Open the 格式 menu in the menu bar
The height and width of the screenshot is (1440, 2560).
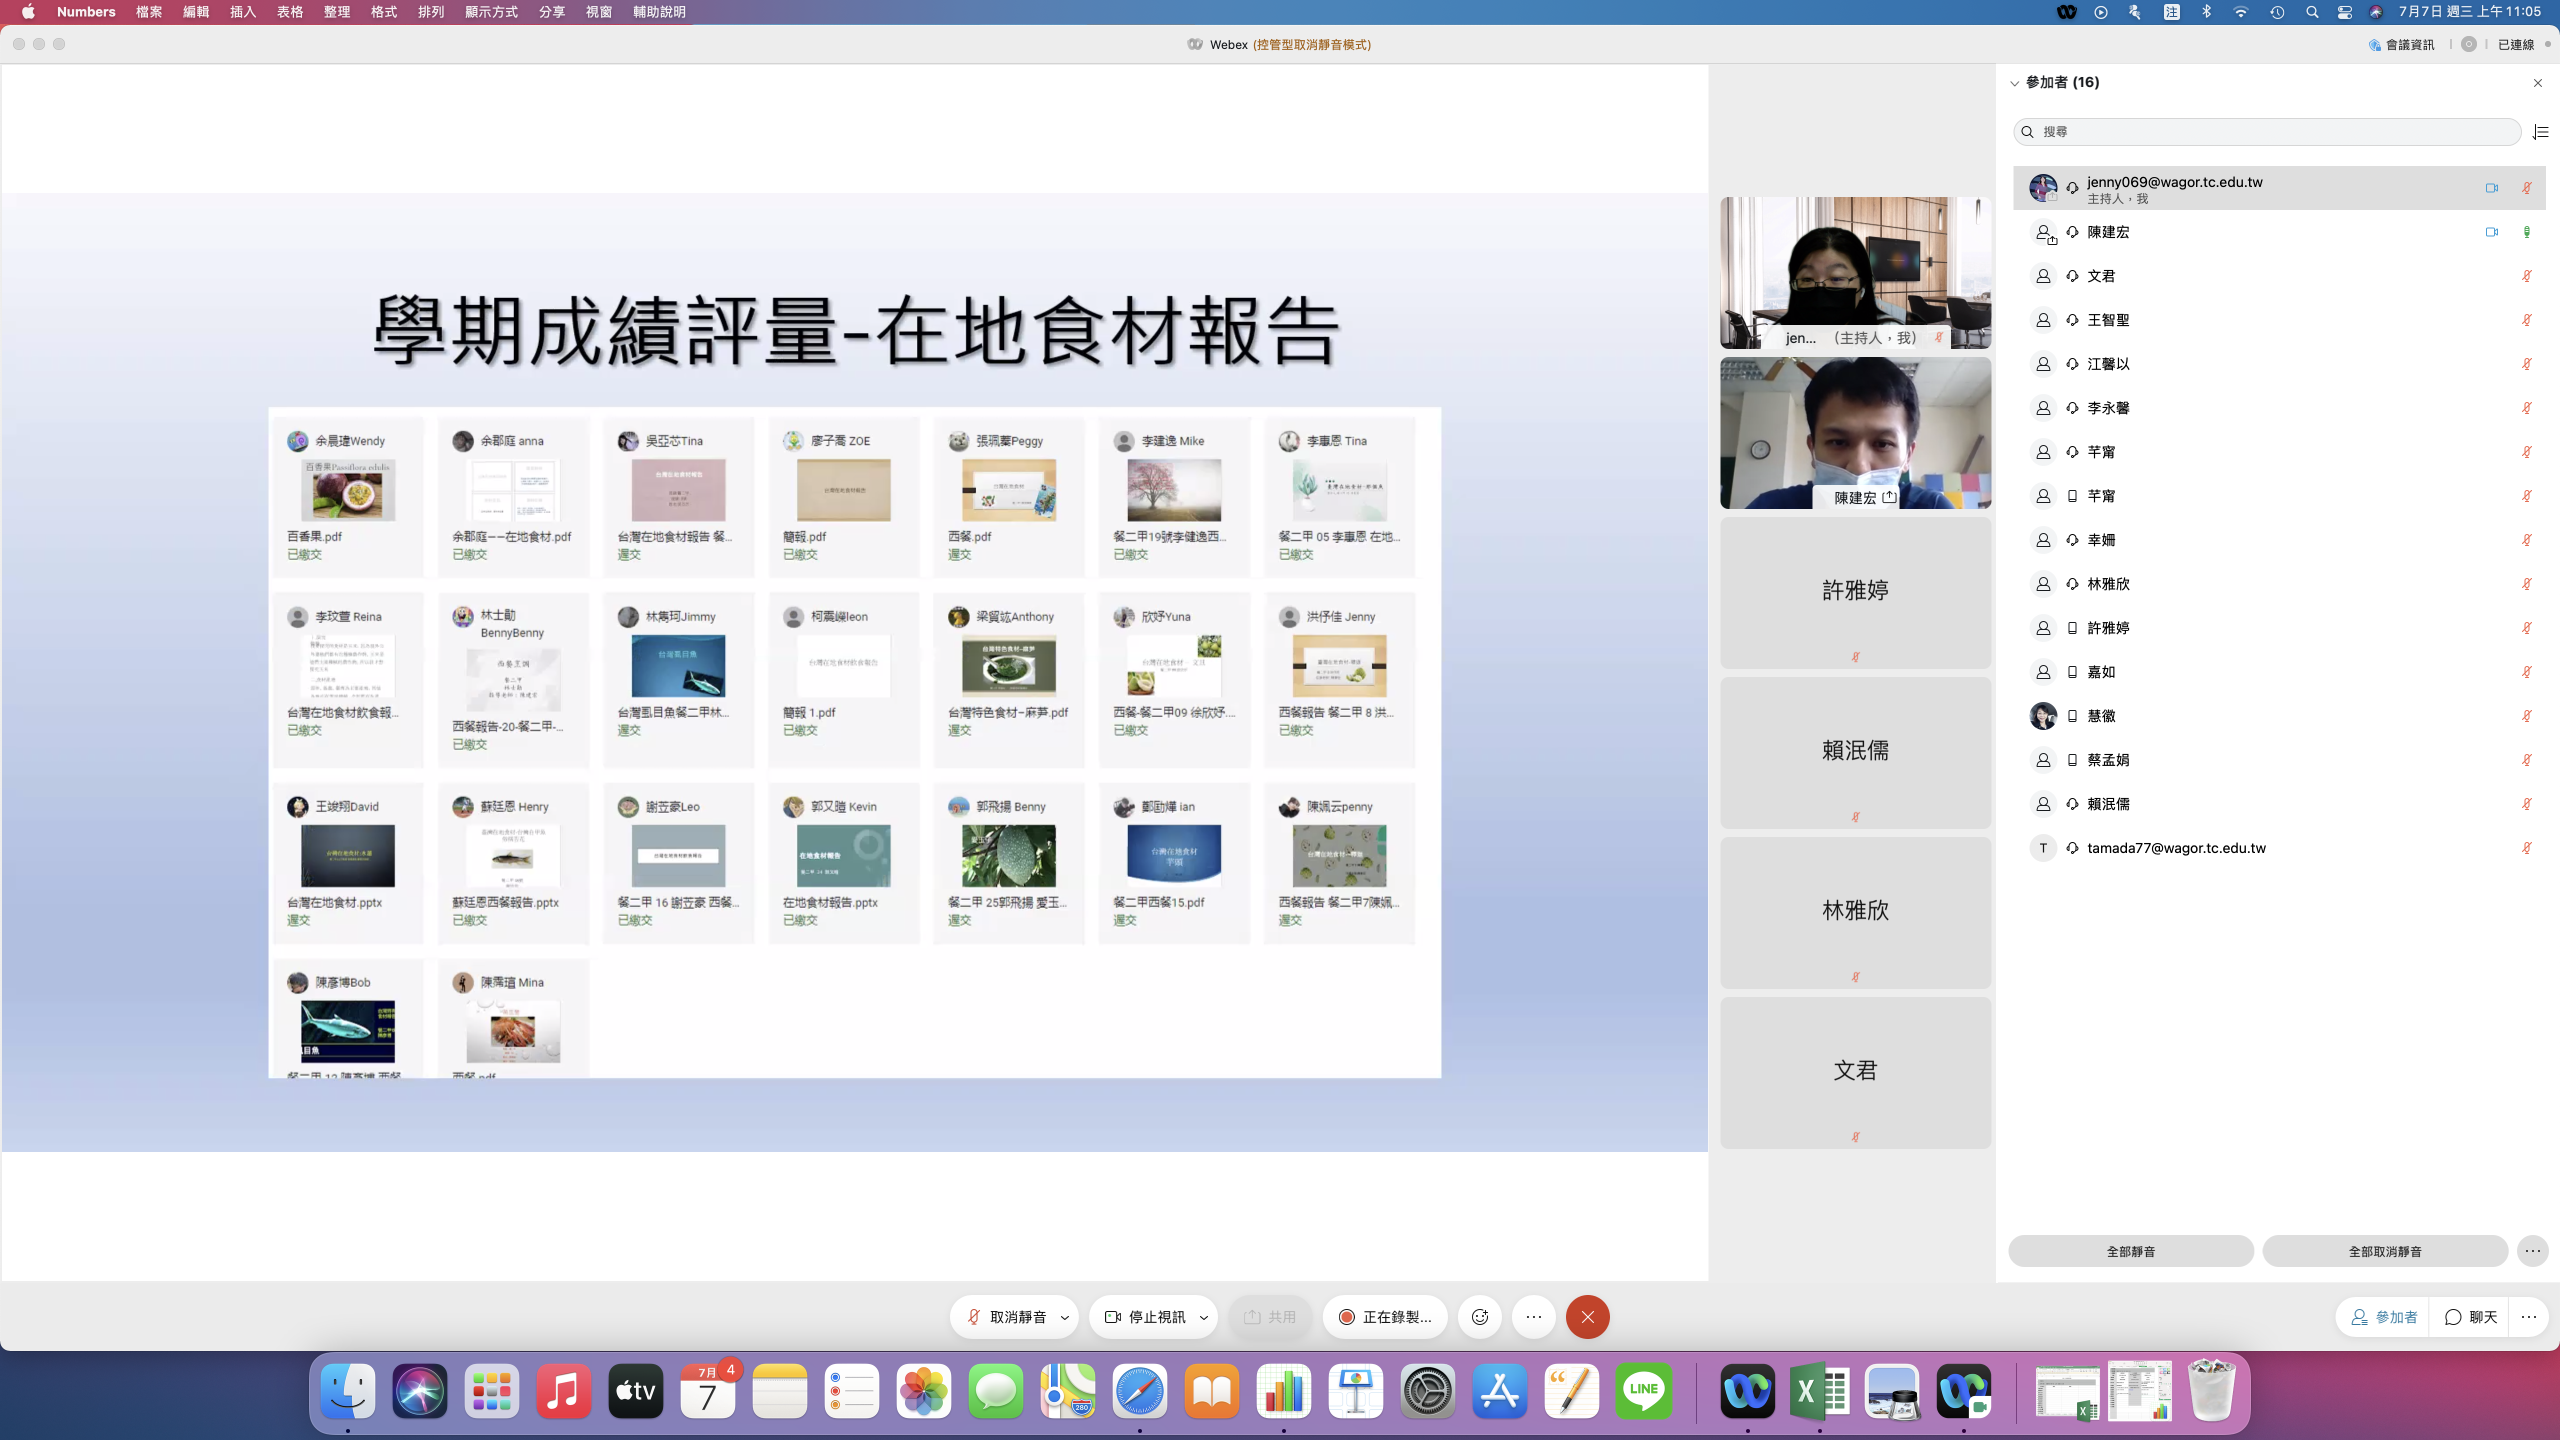384,12
